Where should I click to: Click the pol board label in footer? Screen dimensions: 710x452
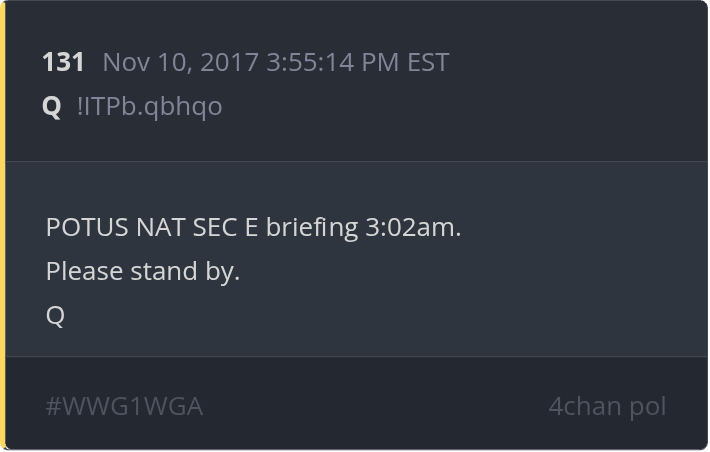pos(648,407)
